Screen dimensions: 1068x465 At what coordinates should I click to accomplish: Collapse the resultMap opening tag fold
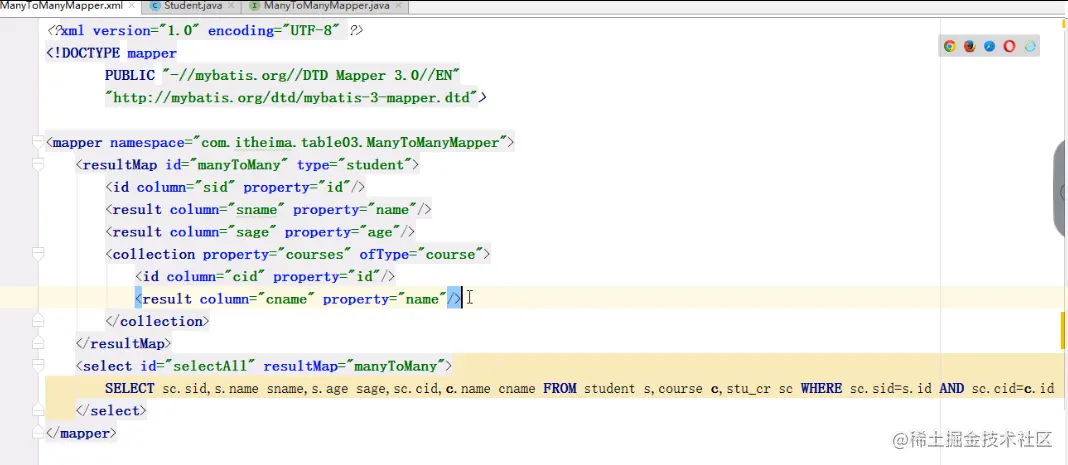coord(38,165)
